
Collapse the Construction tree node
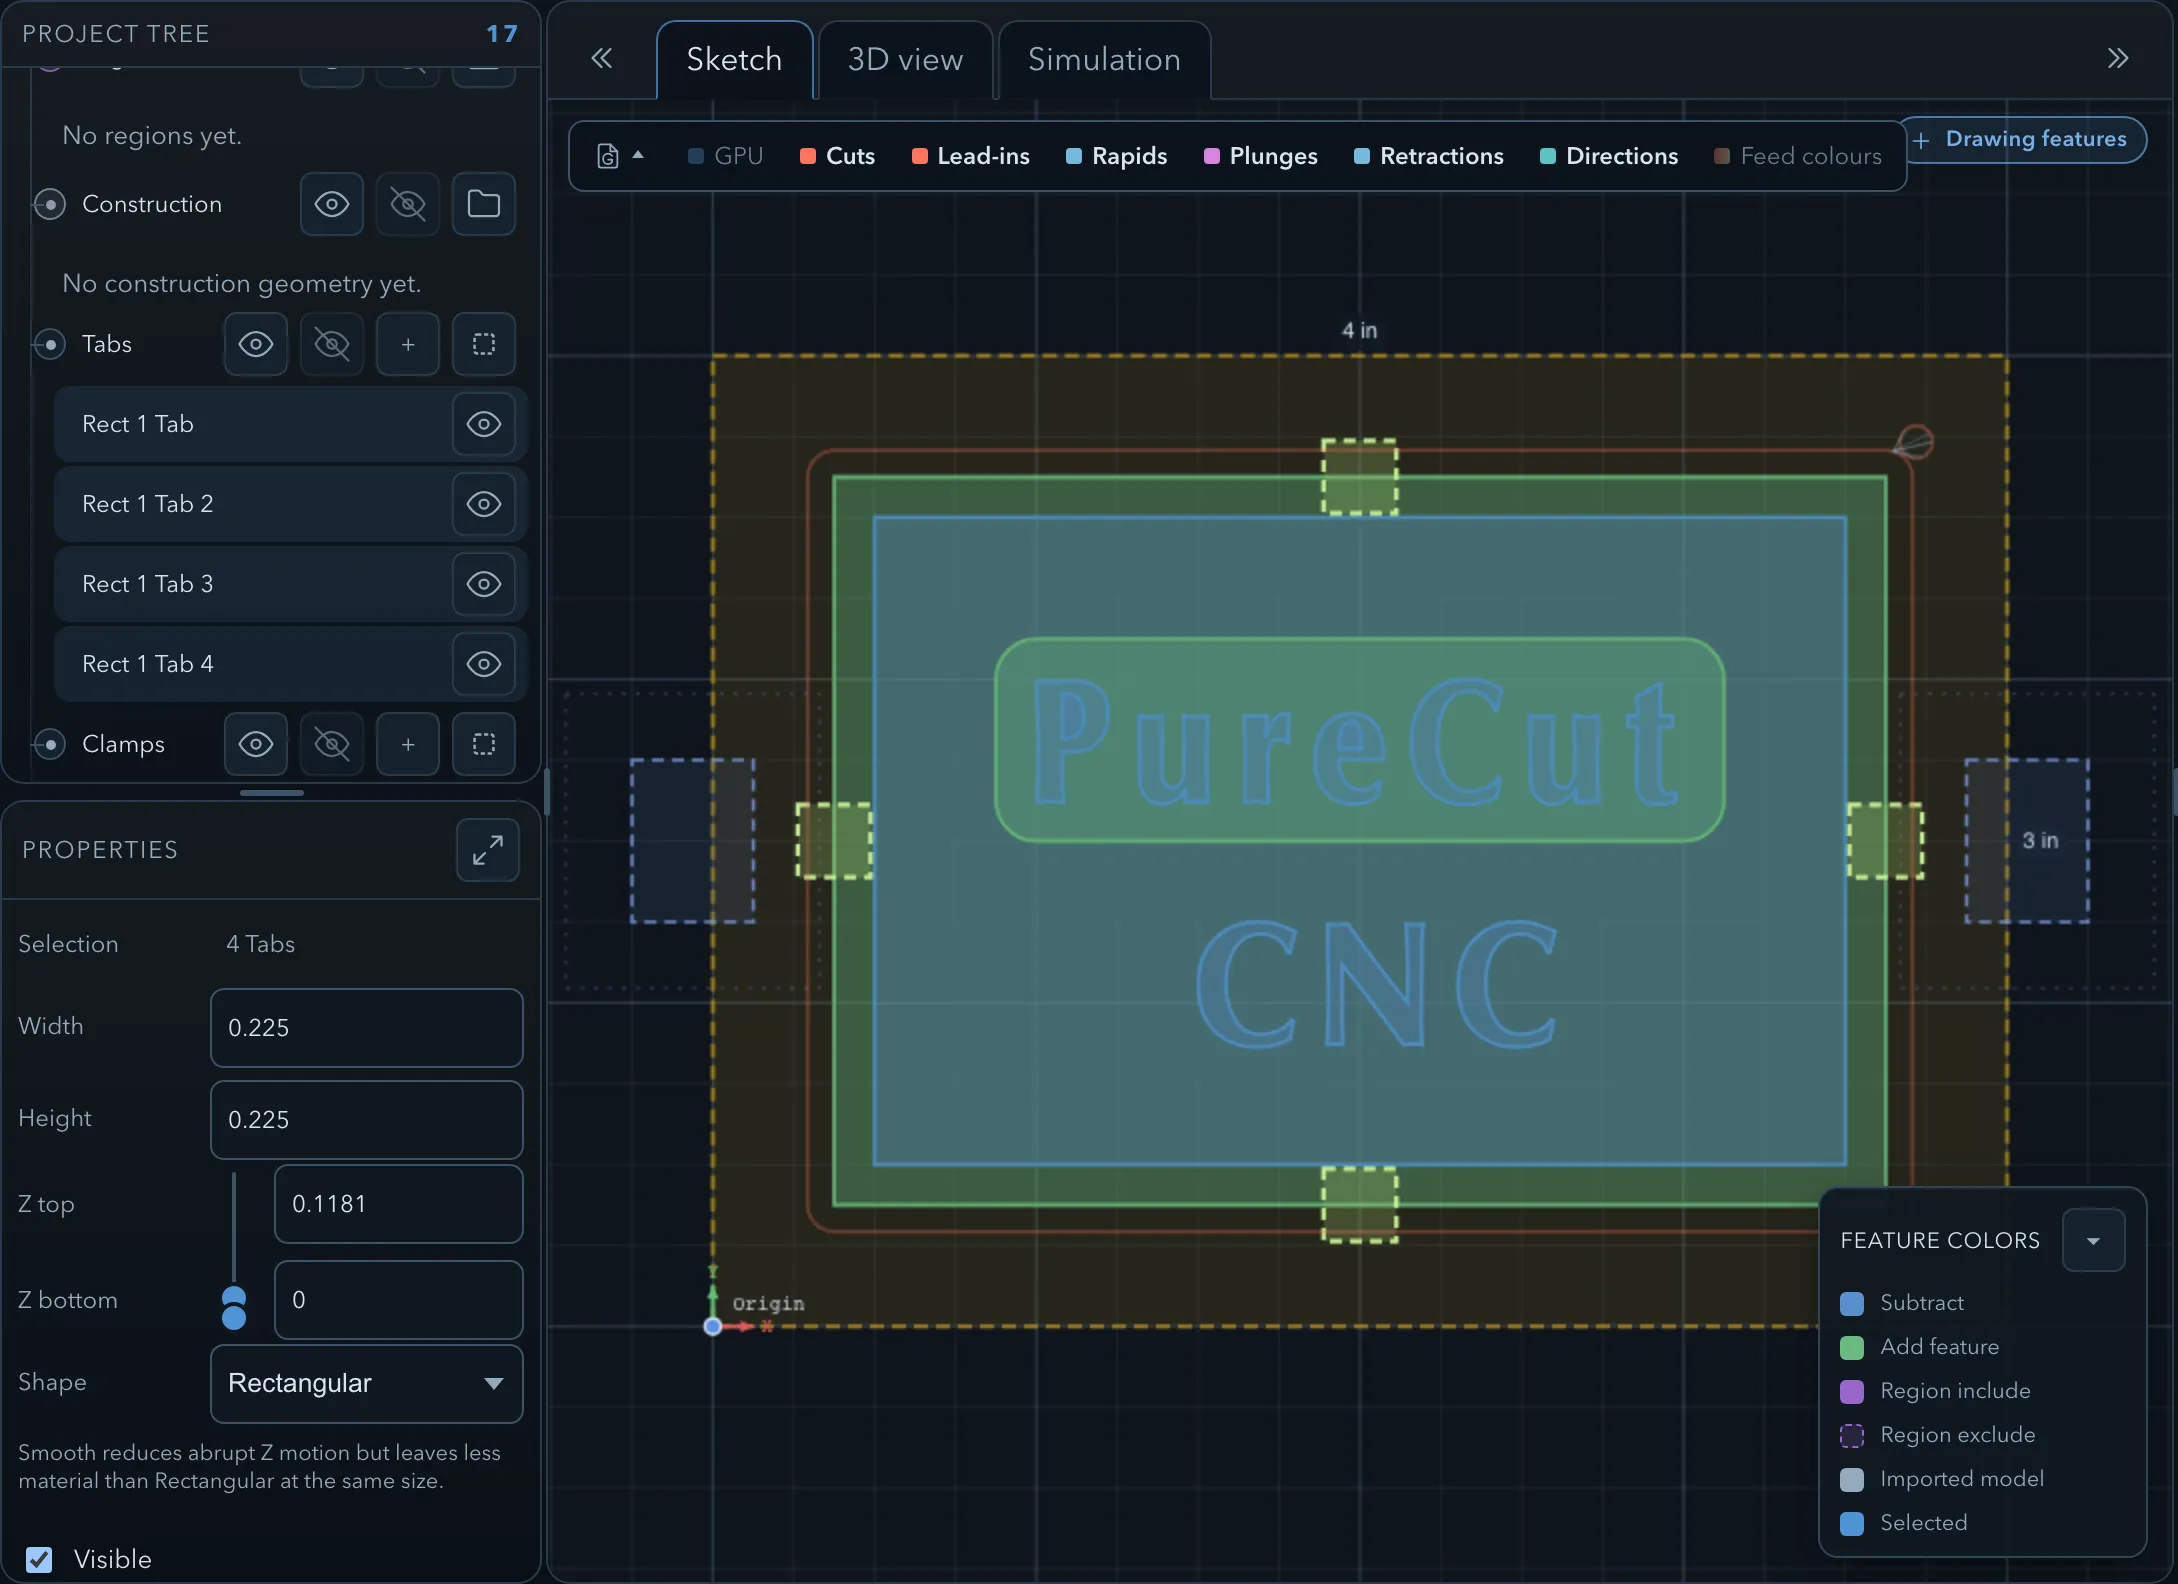[x=50, y=204]
